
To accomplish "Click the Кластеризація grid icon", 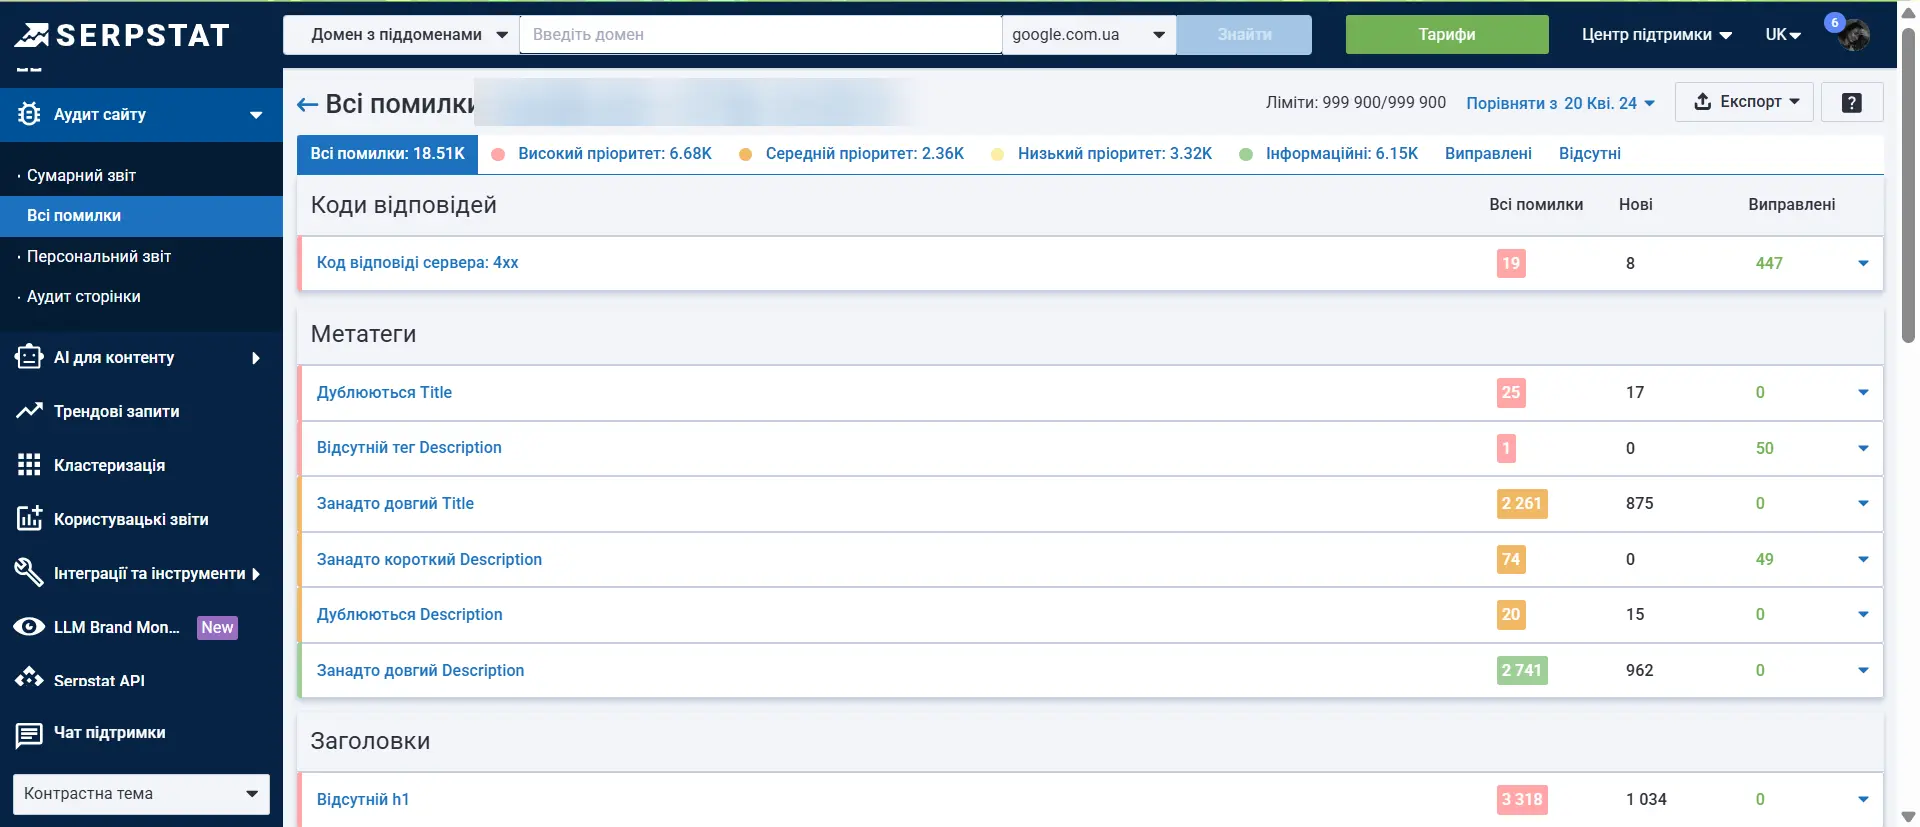I will click(x=29, y=465).
